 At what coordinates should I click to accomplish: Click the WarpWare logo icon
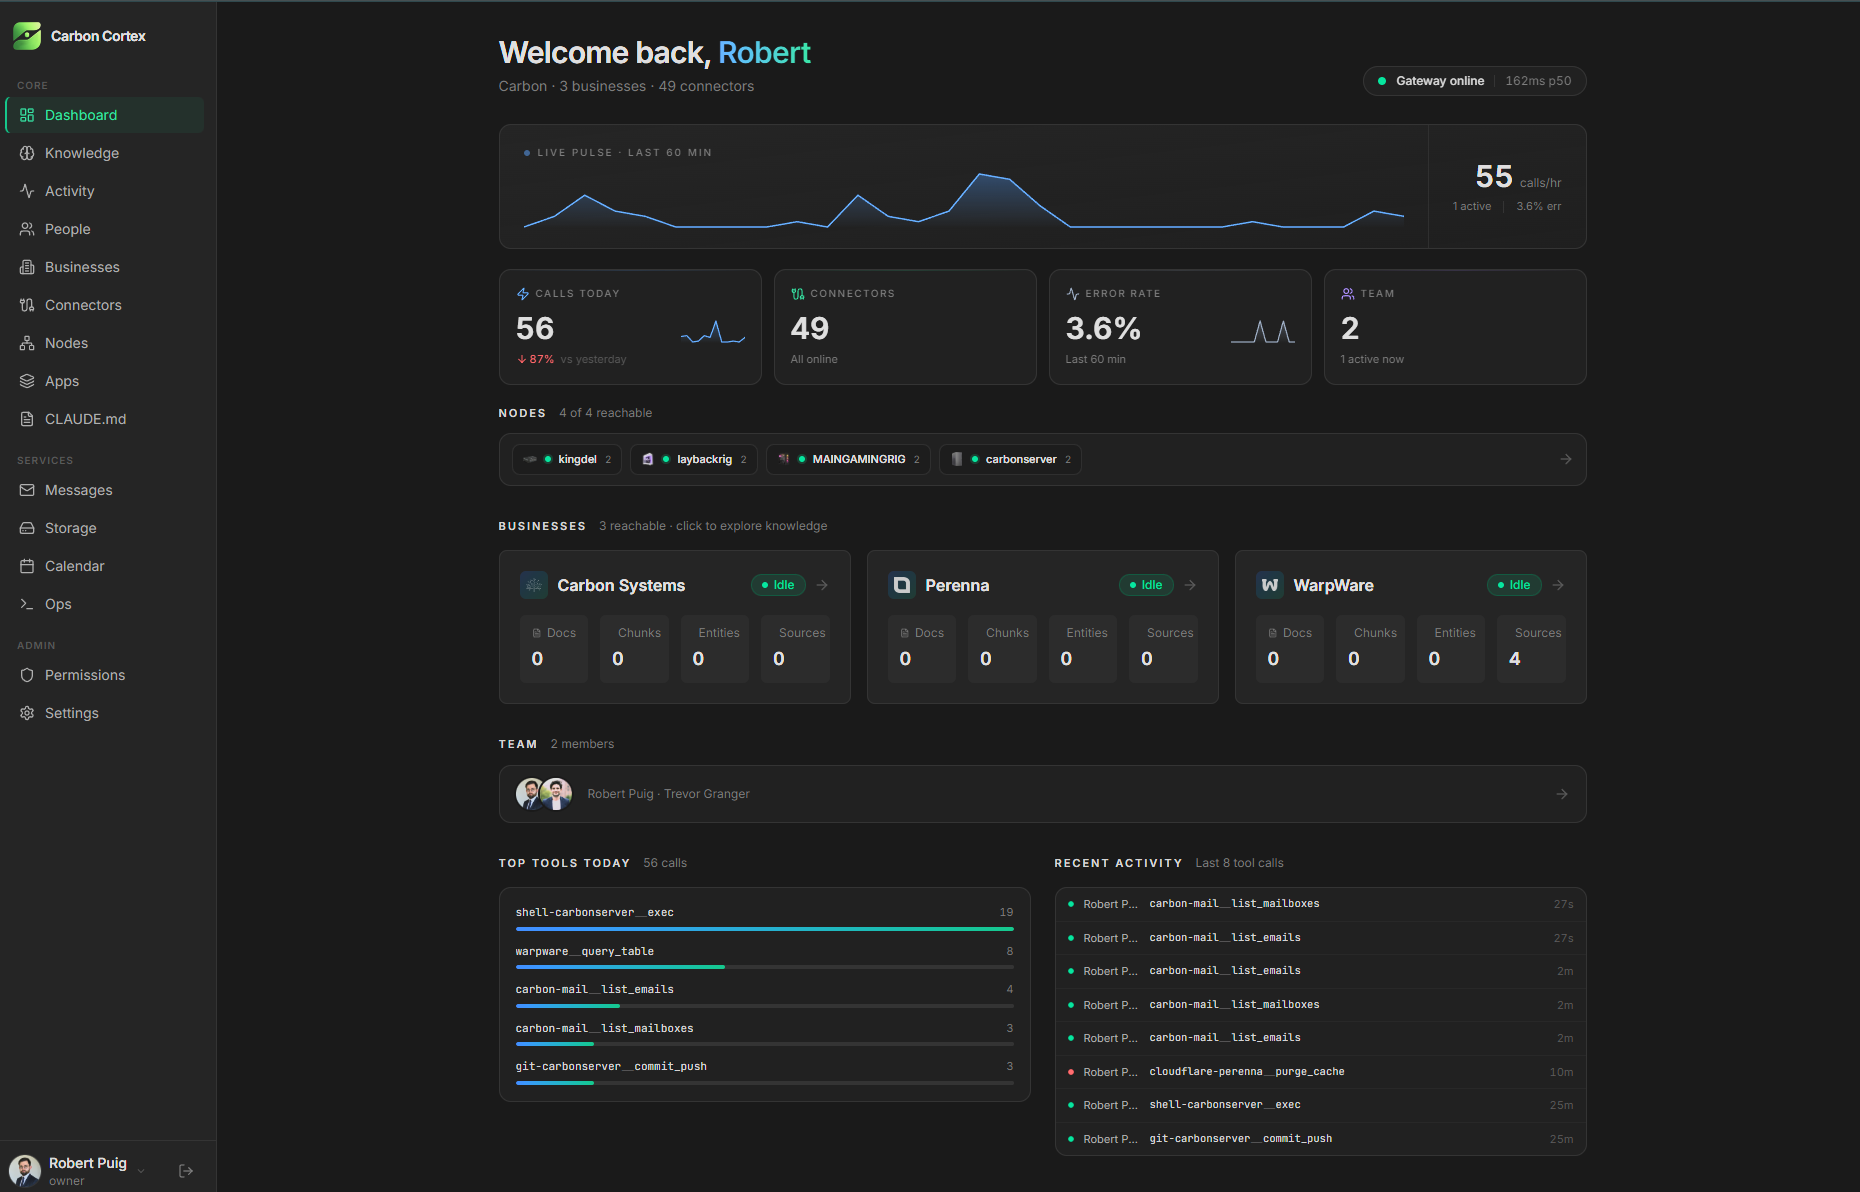[x=1270, y=585]
